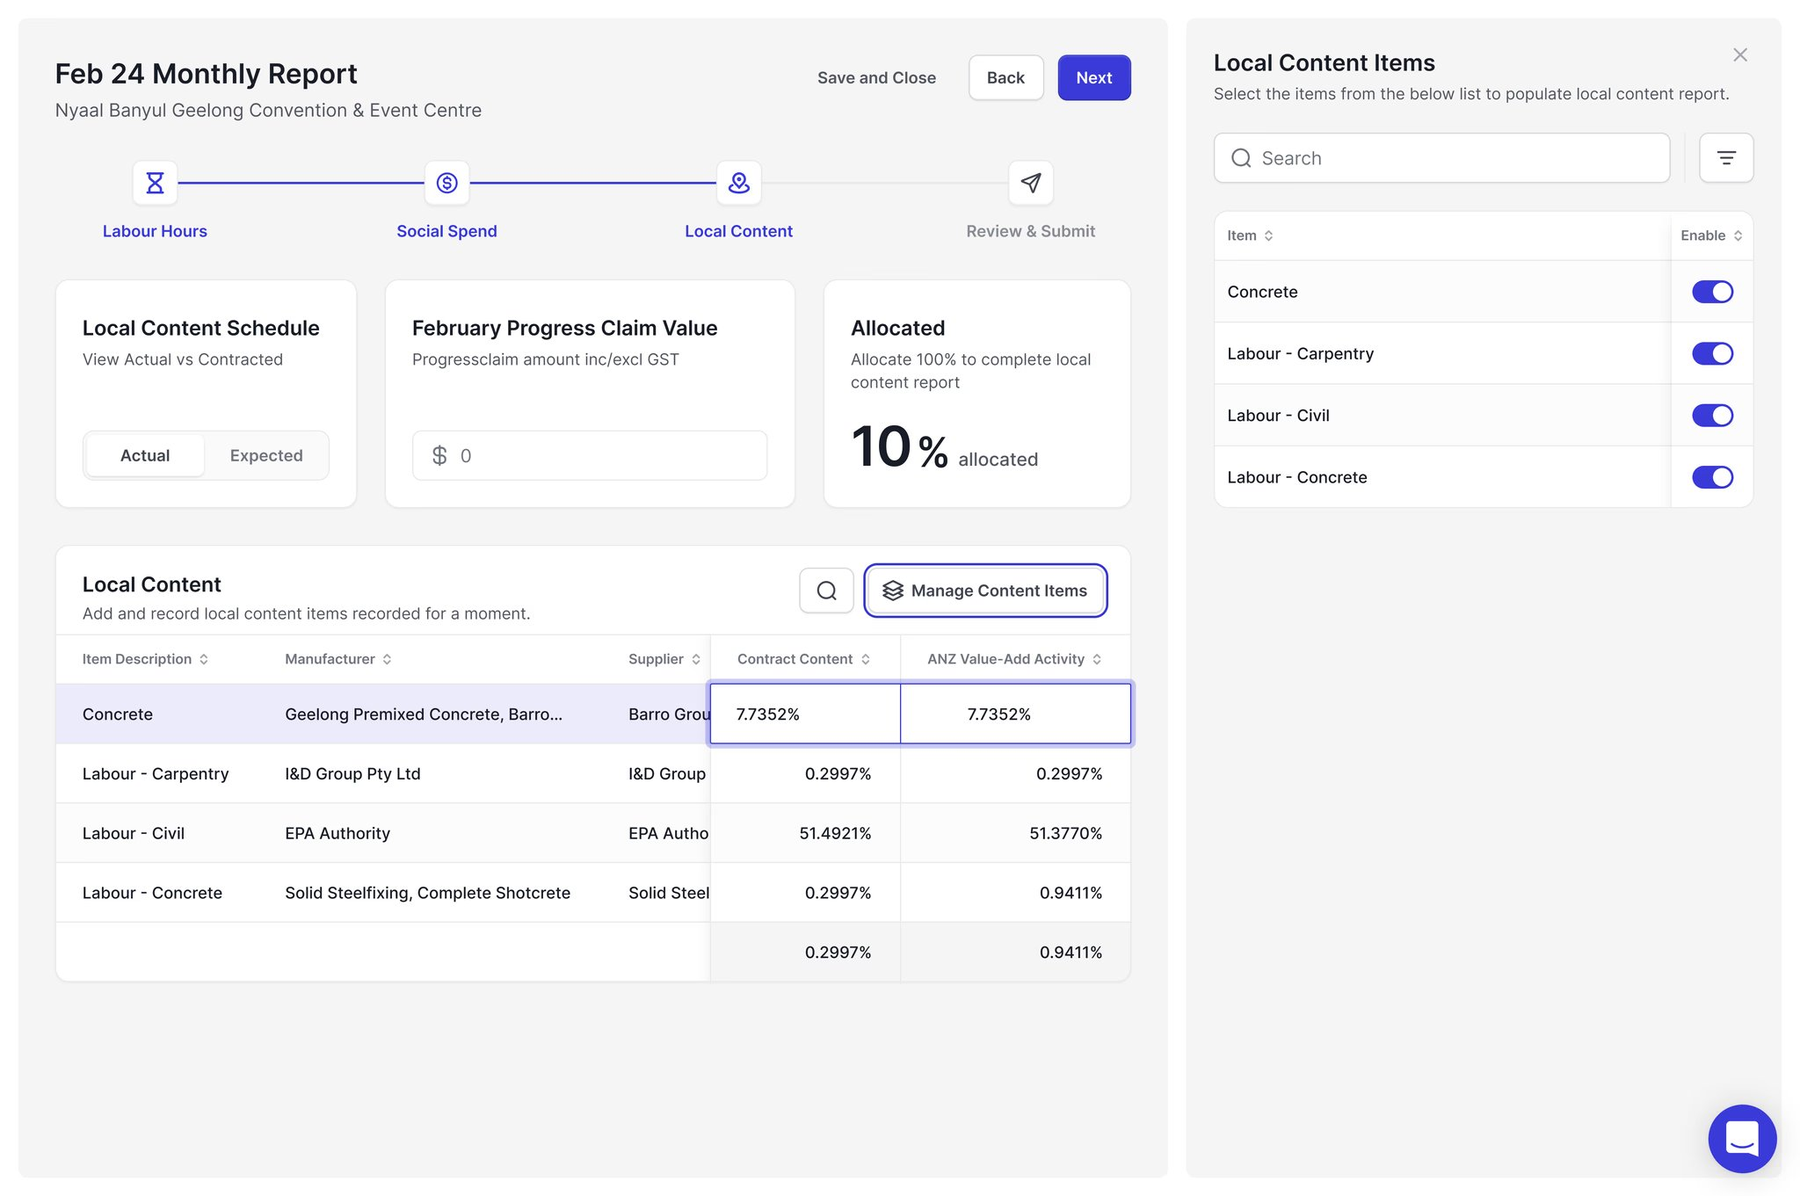Open the chat support bubble
This screenshot has height=1196, width=1800.
pyautogui.click(x=1742, y=1138)
